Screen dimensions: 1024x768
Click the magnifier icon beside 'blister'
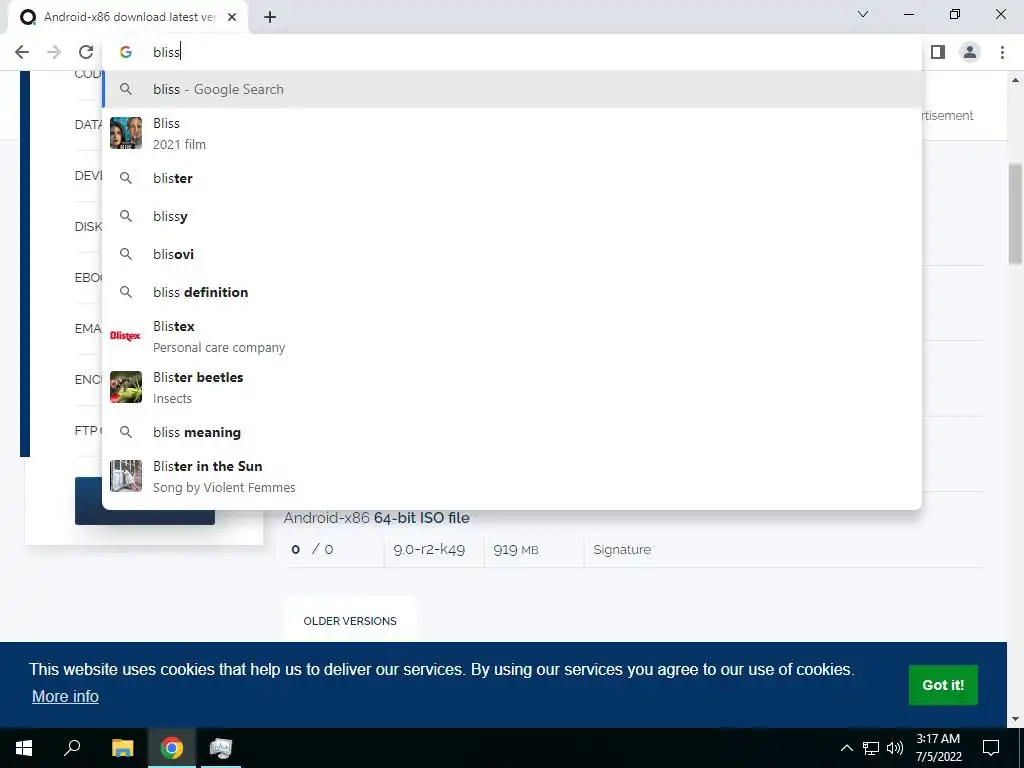point(126,178)
